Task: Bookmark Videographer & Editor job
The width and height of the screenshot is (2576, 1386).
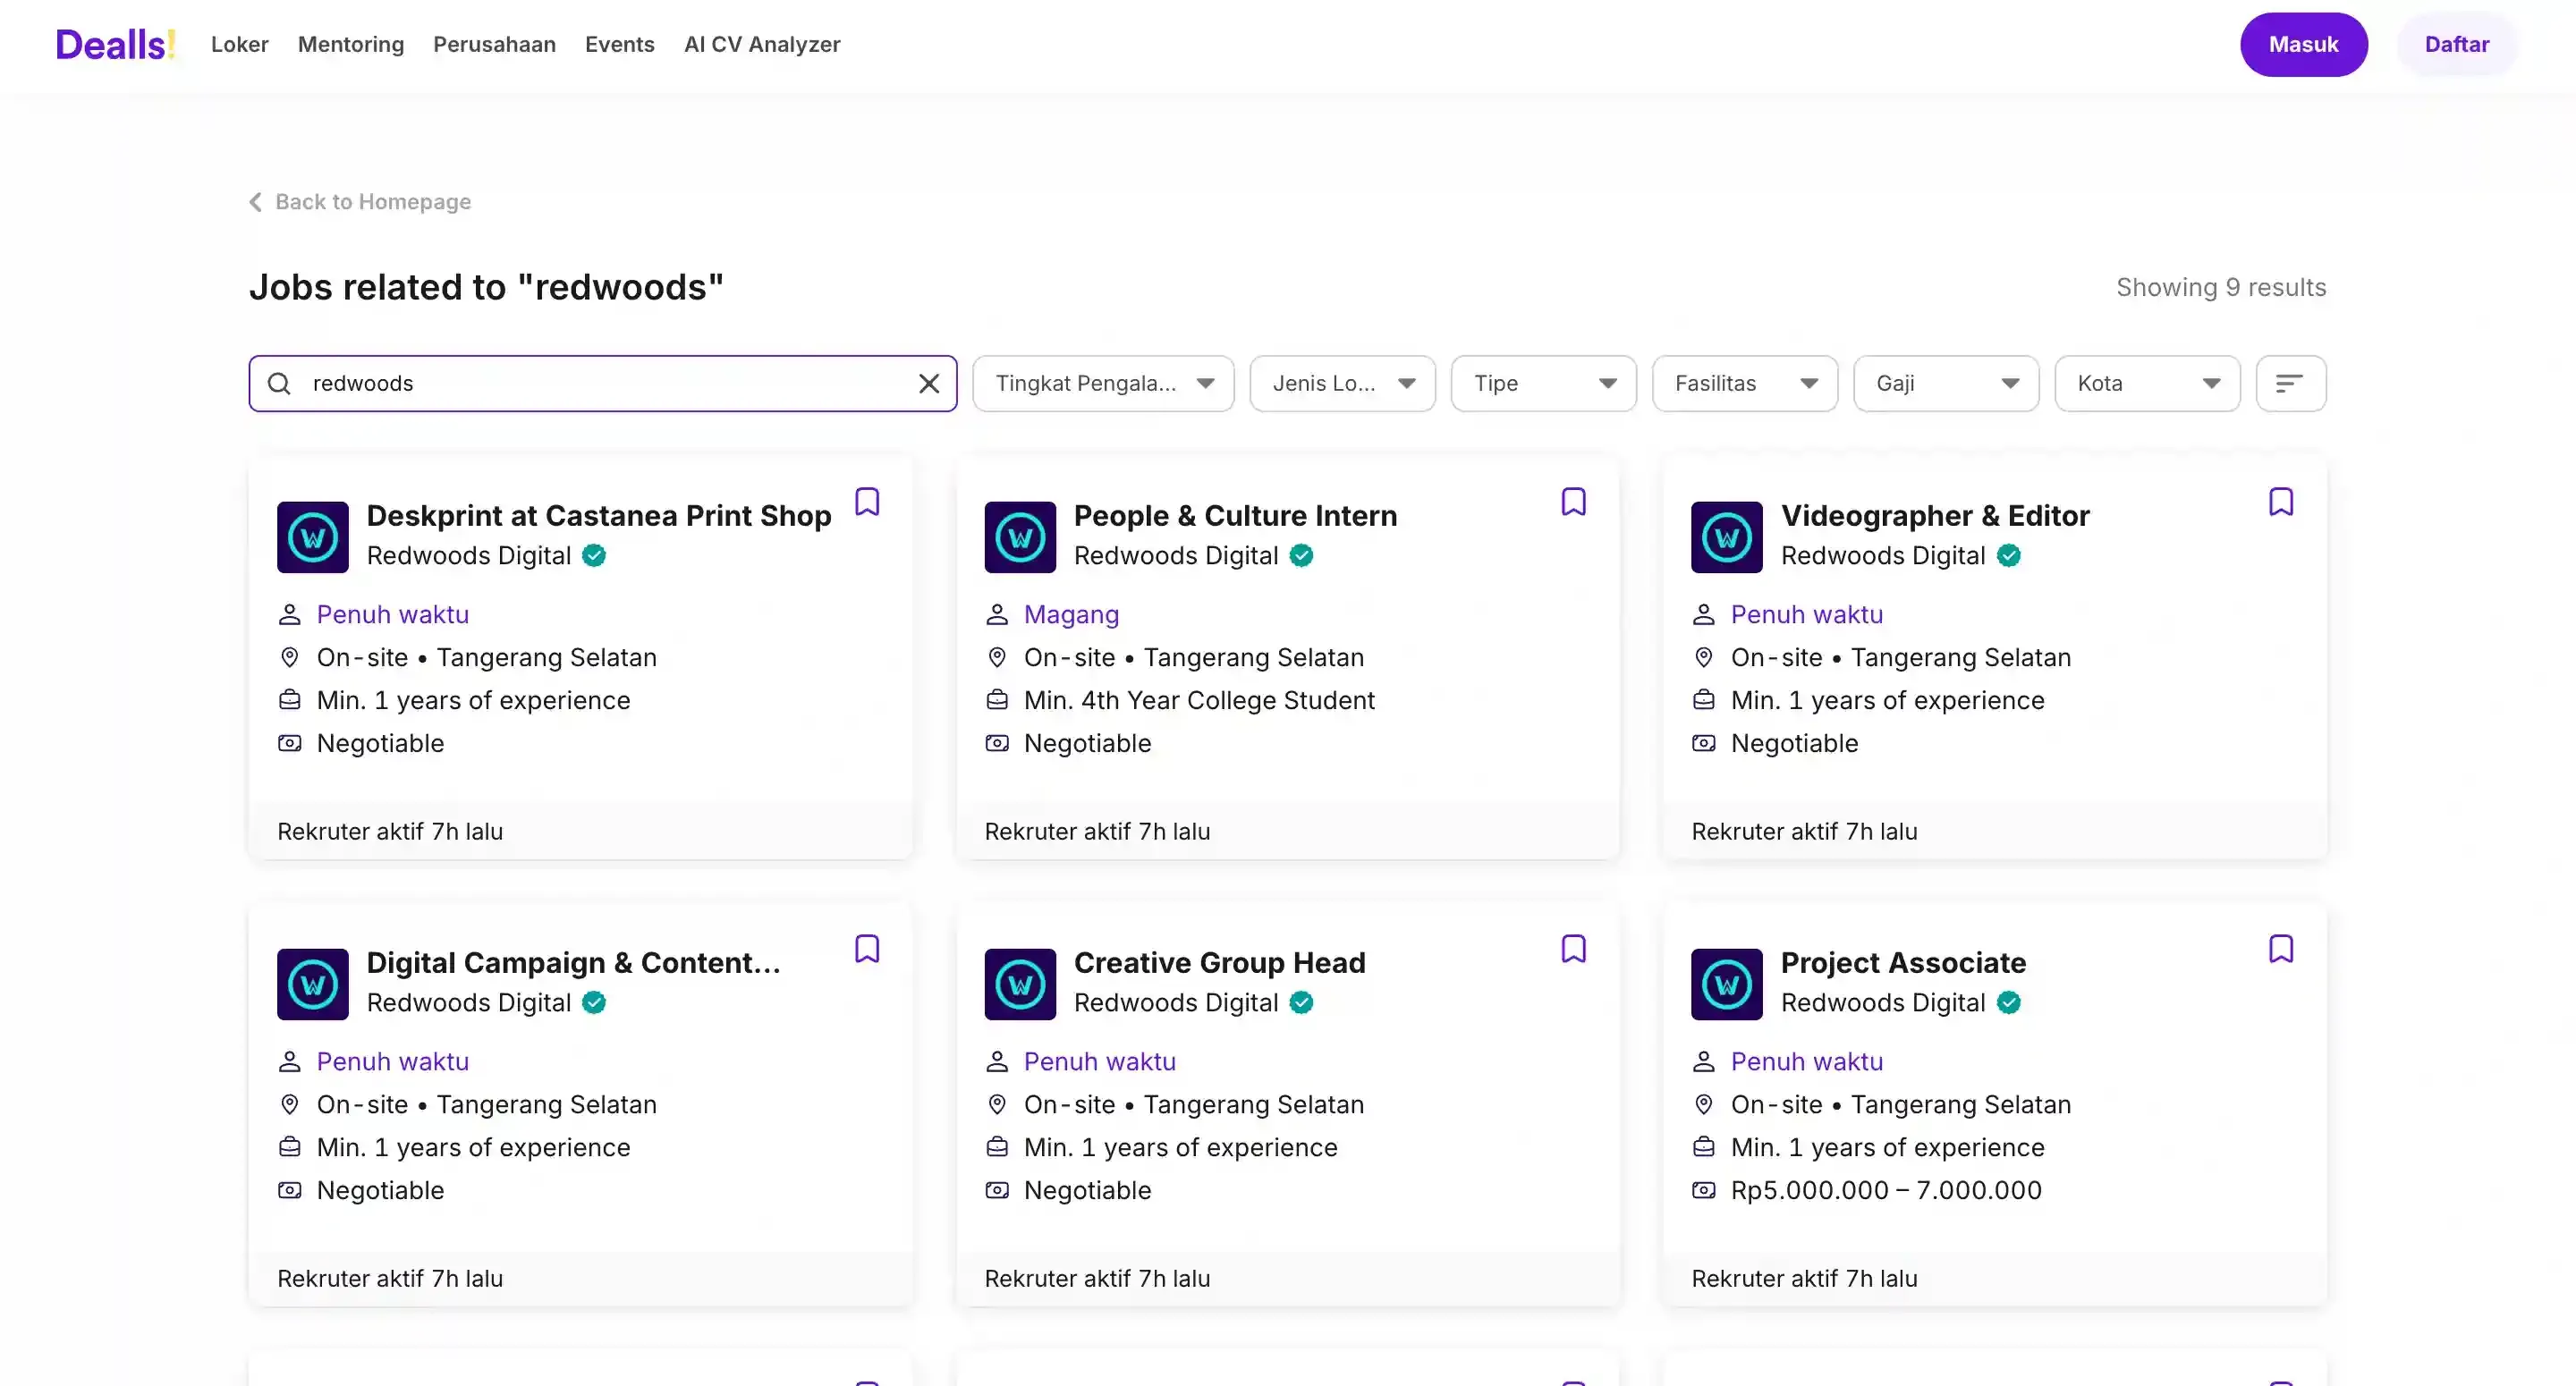Action: 2280,502
